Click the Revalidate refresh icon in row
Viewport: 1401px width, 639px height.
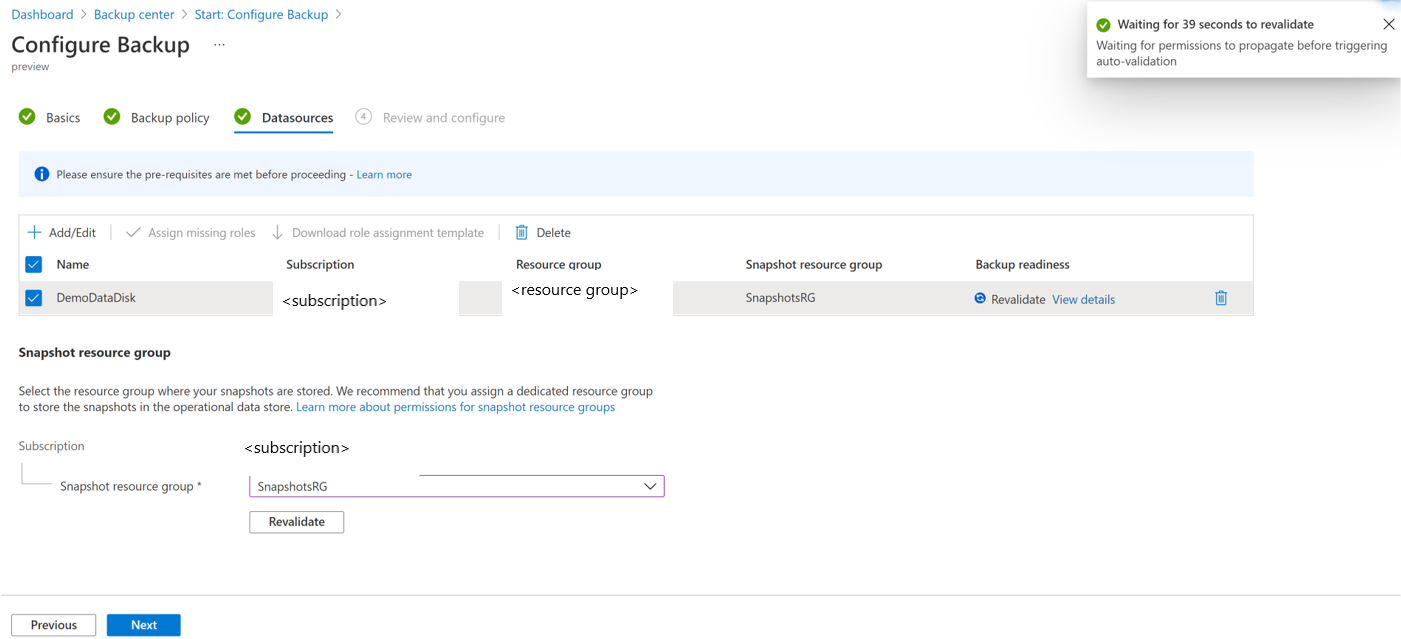coord(980,298)
